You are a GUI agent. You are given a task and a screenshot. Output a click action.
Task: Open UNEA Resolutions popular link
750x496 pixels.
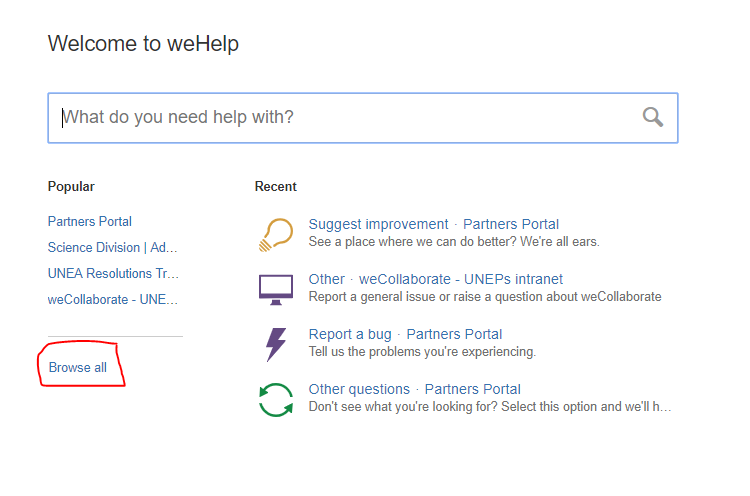pyautogui.click(x=113, y=273)
